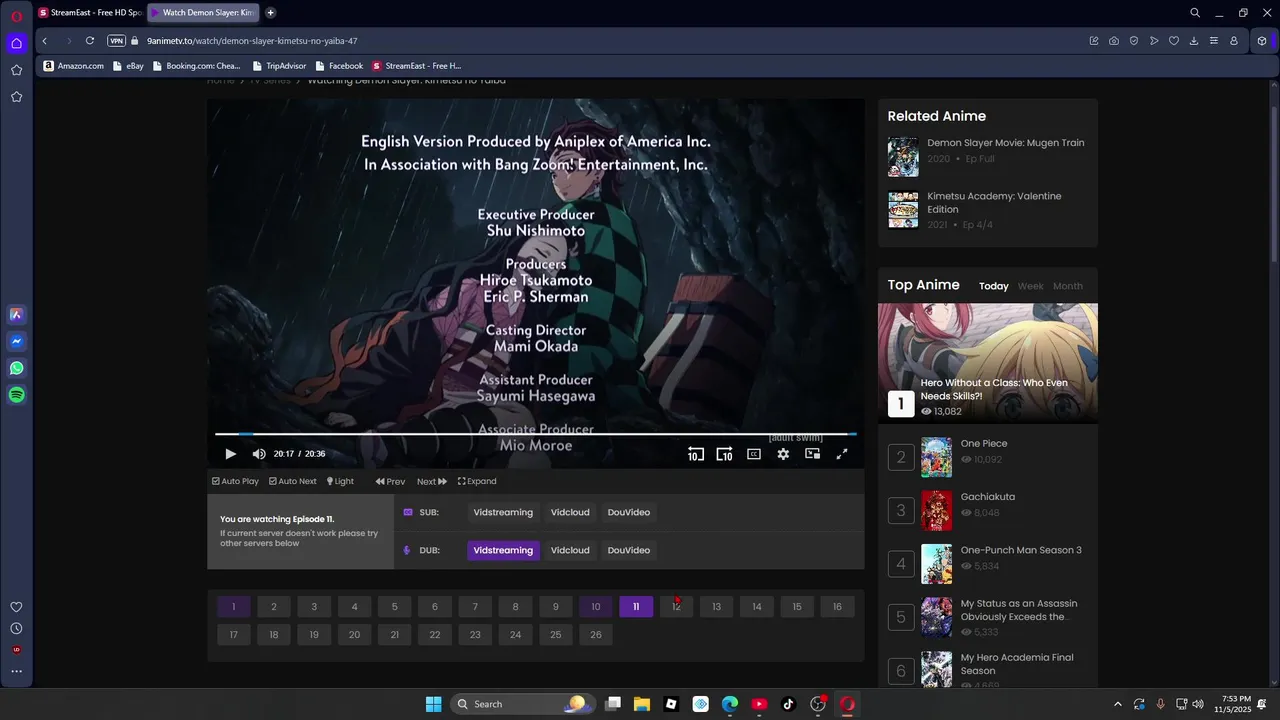The image size is (1280, 720).
Task: Rewind the video 10 seconds
Action: tap(695, 454)
